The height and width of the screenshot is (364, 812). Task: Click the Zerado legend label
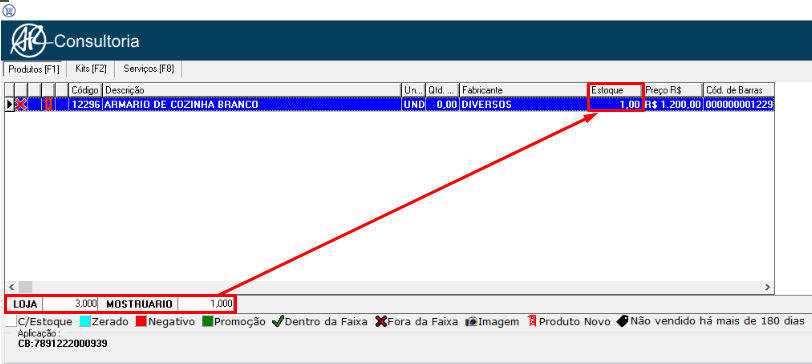(110, 322)
